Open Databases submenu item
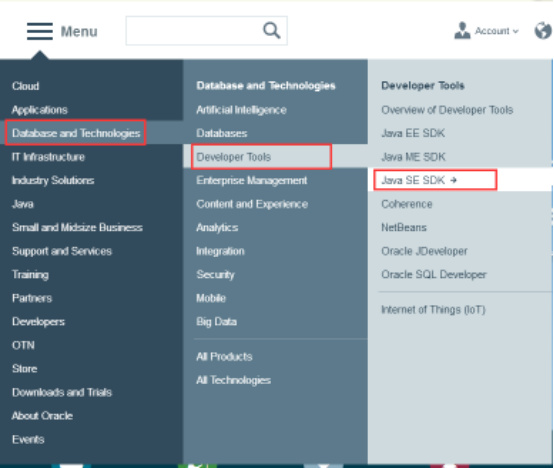 [222, 133]
